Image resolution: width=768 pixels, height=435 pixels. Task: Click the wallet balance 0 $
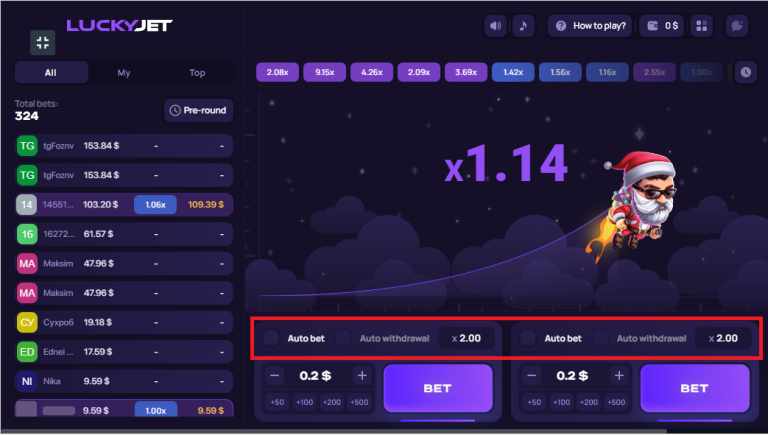point(663,26)
